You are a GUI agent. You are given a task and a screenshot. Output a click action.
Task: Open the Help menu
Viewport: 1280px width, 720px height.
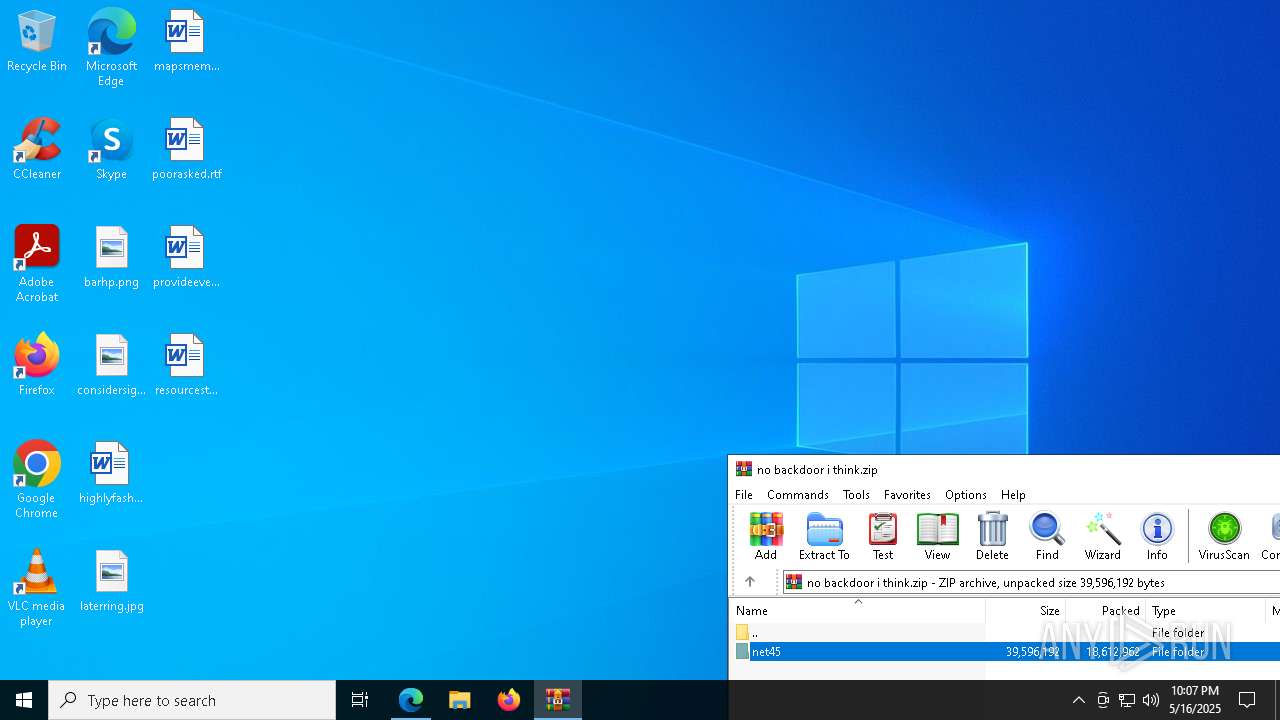1013,495
